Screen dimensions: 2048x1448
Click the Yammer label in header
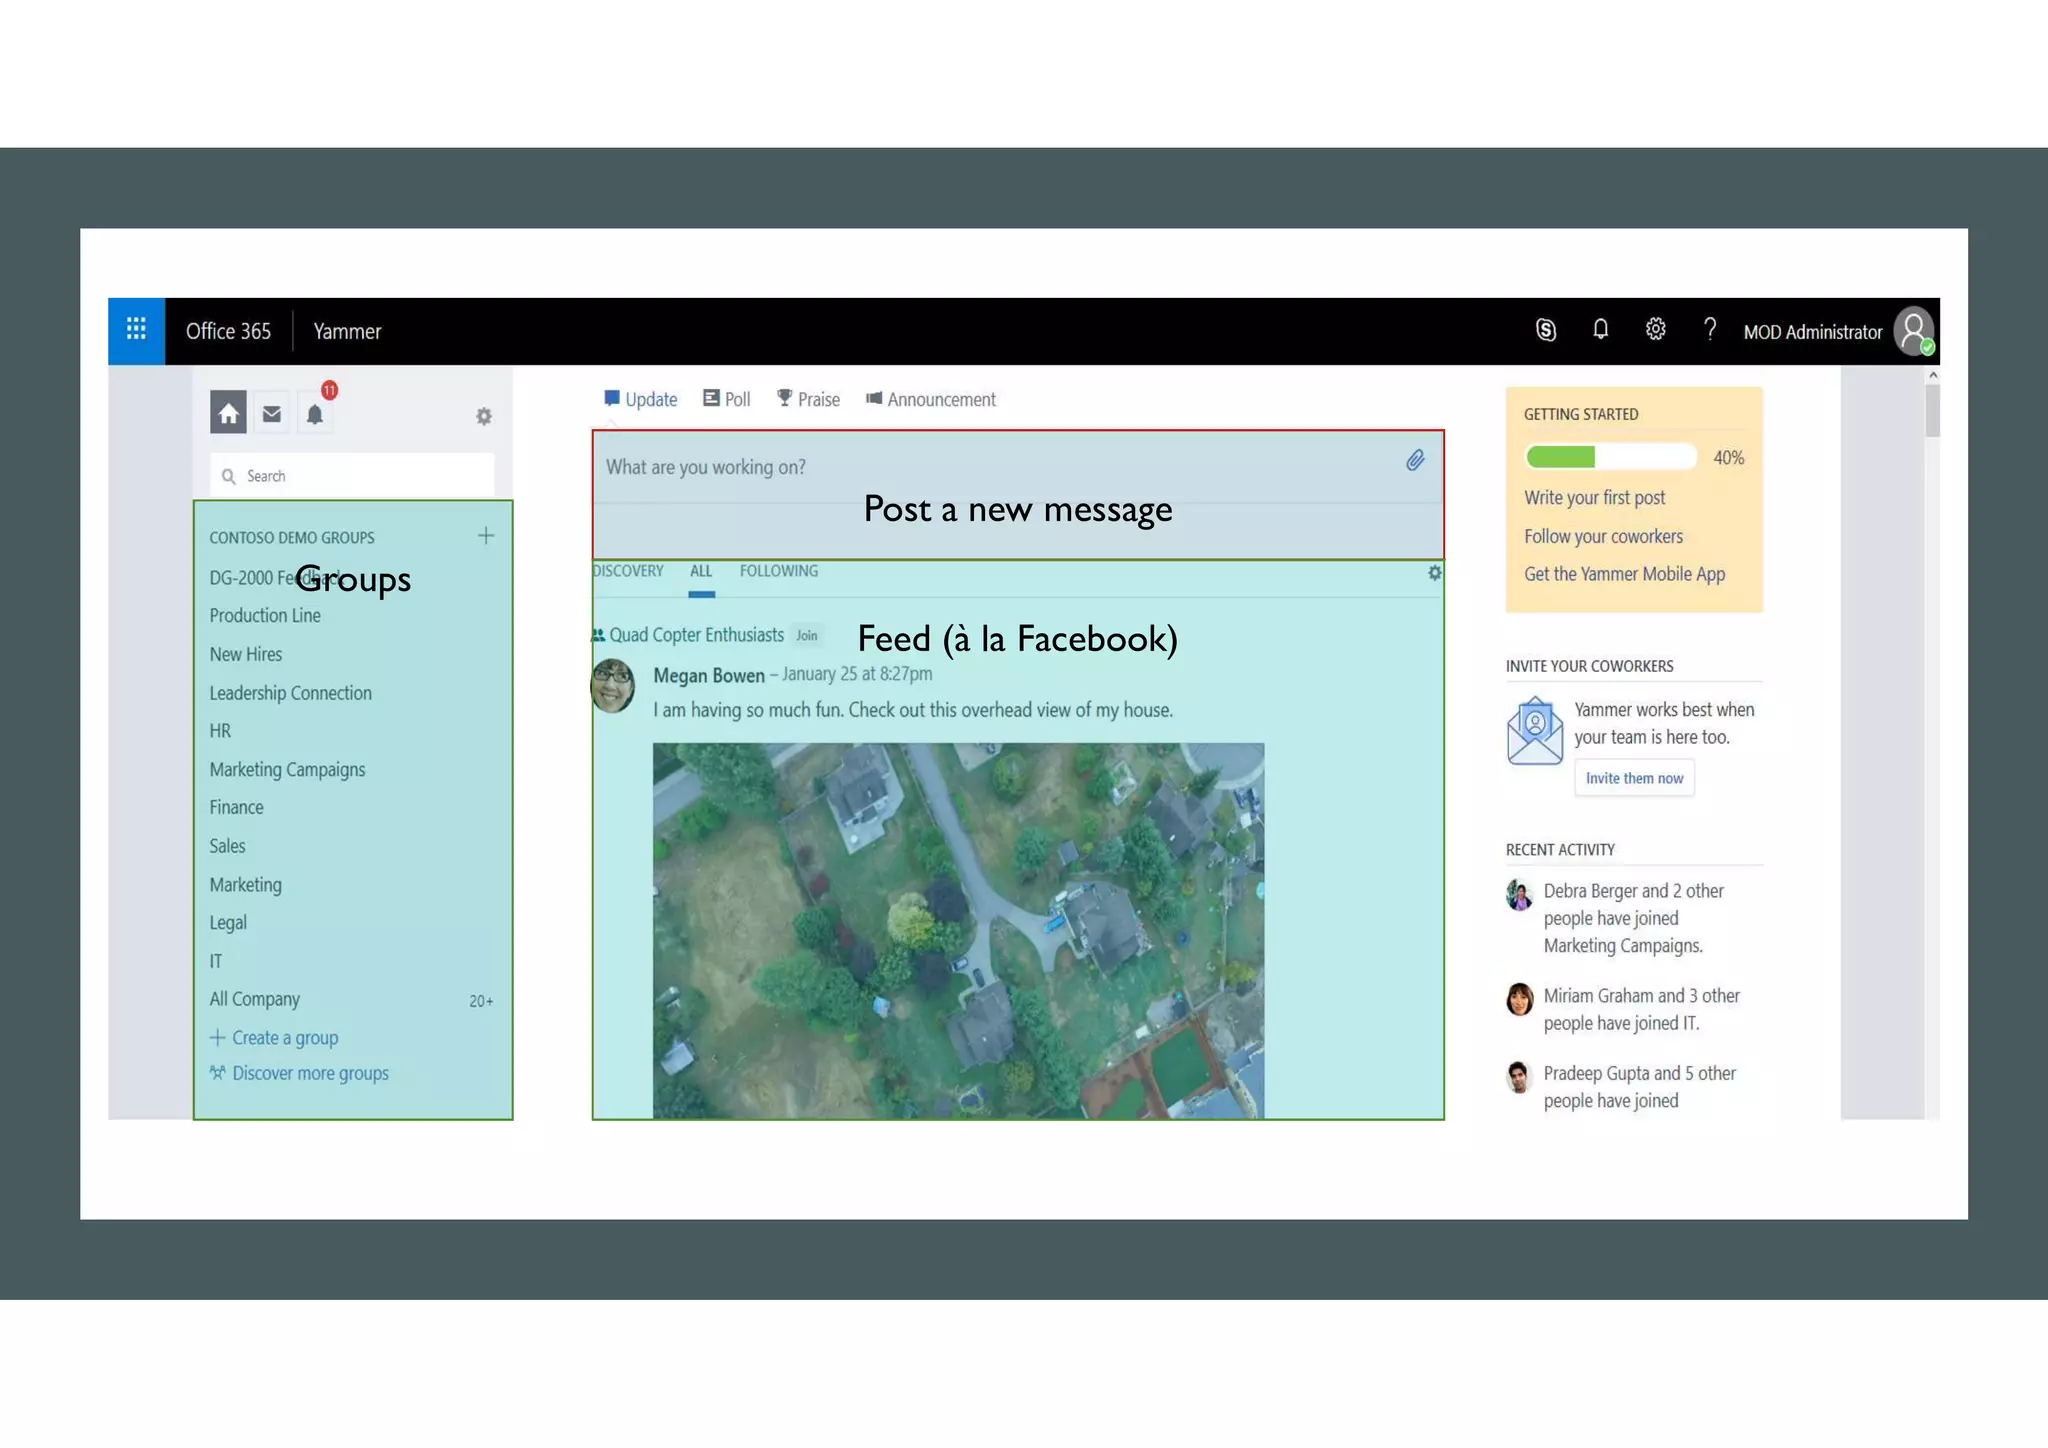(x=347, y=331)
